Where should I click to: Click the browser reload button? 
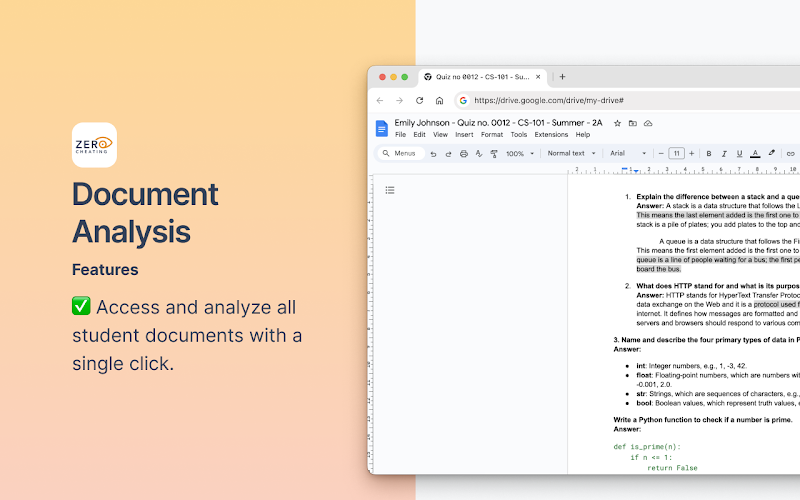pos(419,100)
